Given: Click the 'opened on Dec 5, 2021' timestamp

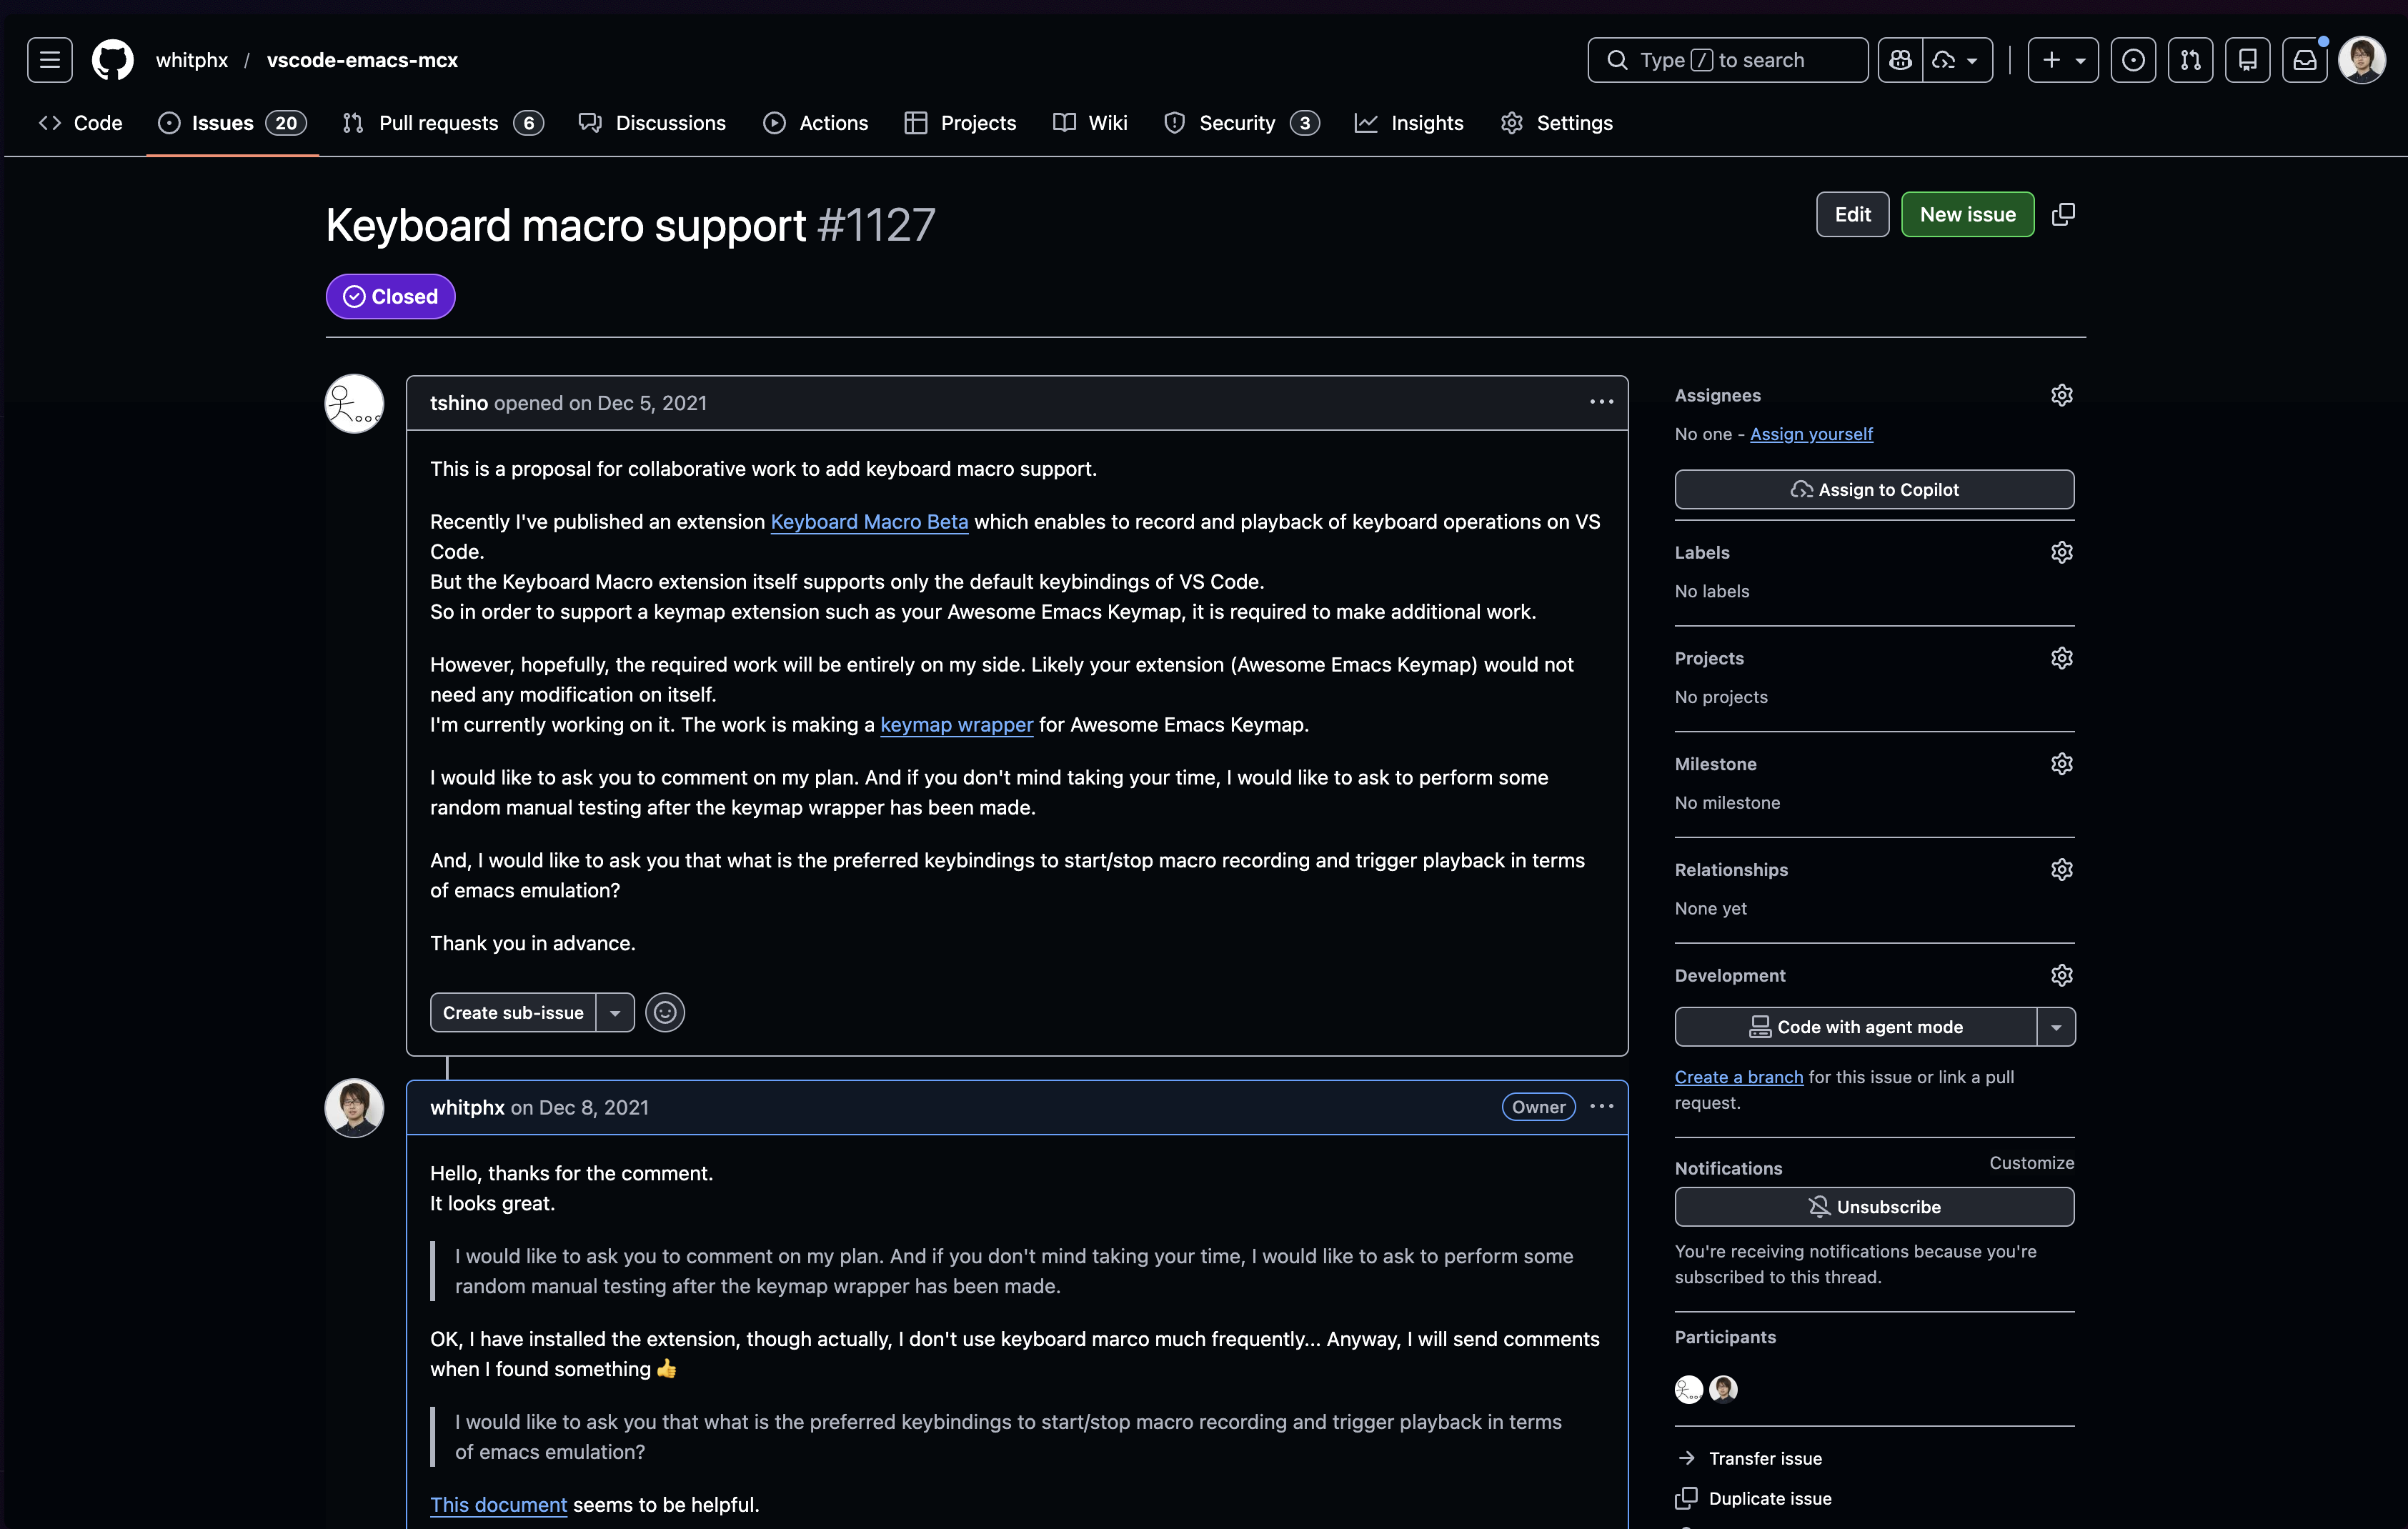Looking at the screenshot, I should 601,403.
